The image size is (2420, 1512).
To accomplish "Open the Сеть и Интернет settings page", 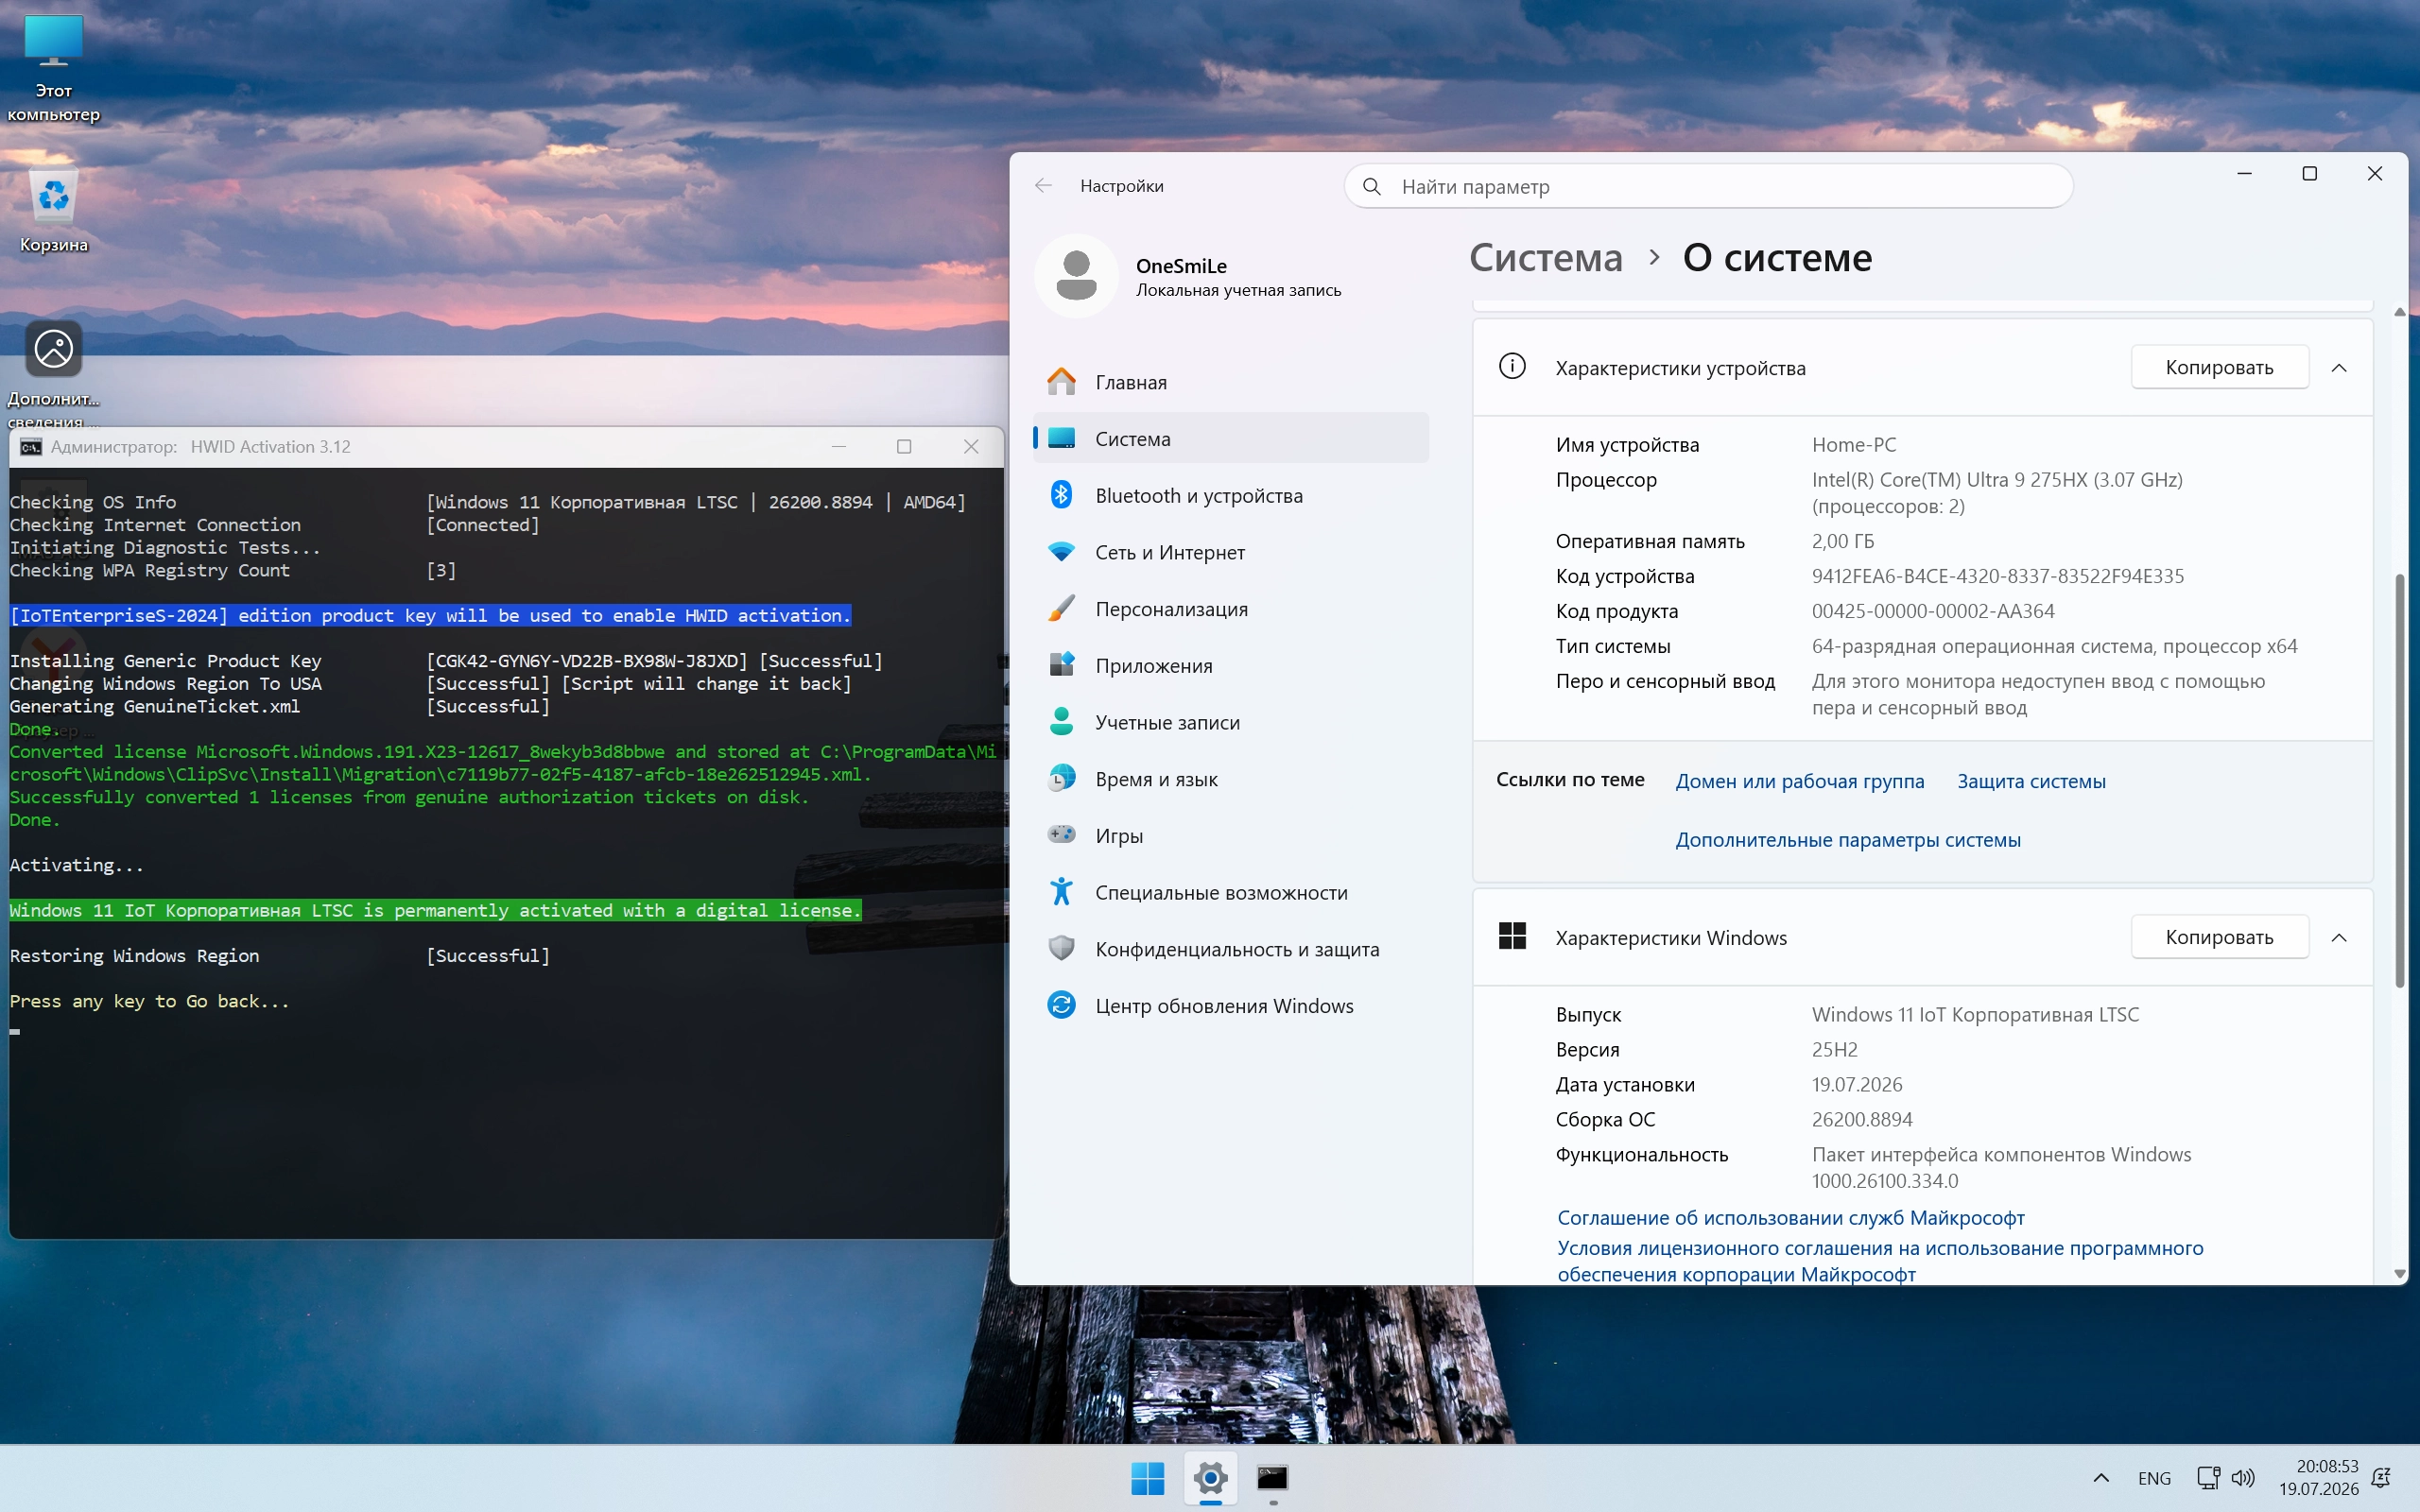I will coord(1230,552).
